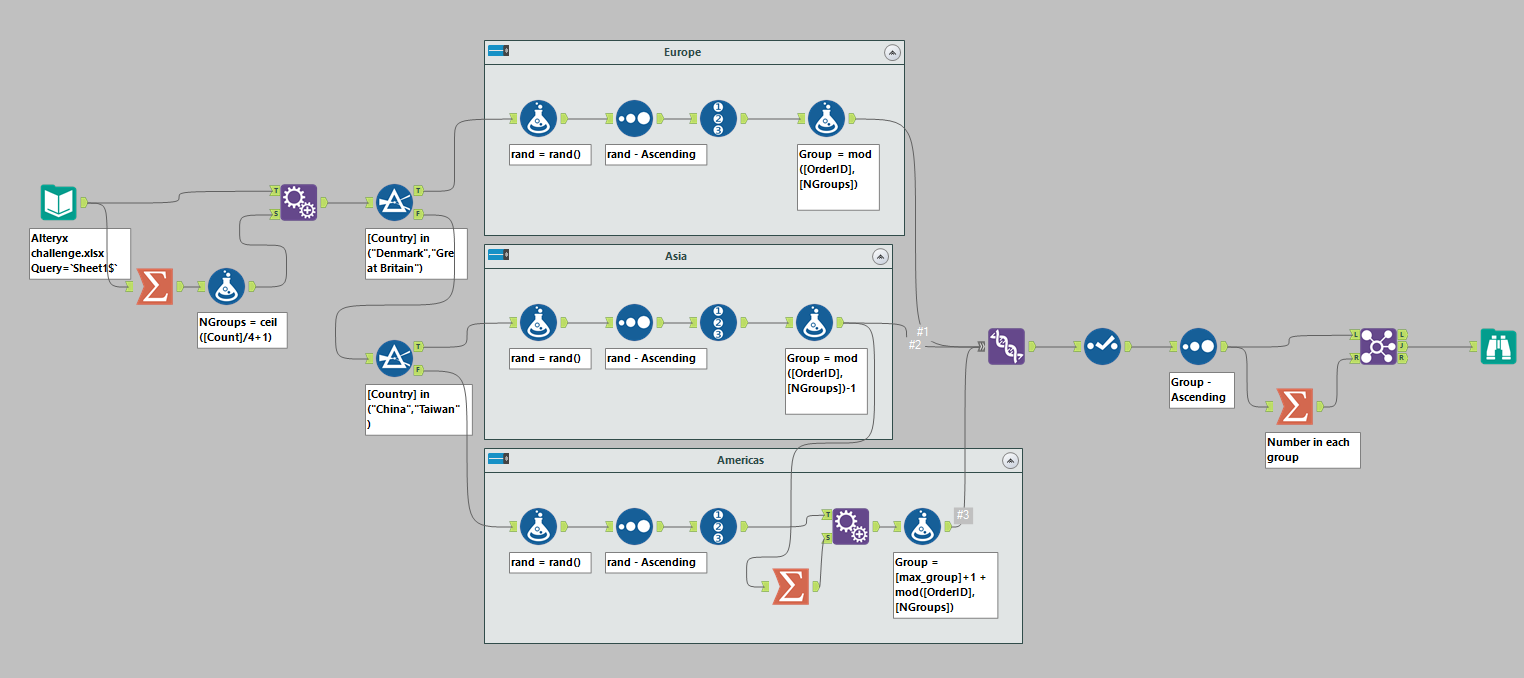The width and height of the screenshot is (1524, 678).
Task: Open the Browse tool at the workflow end
Action: tap(1498, 347)
